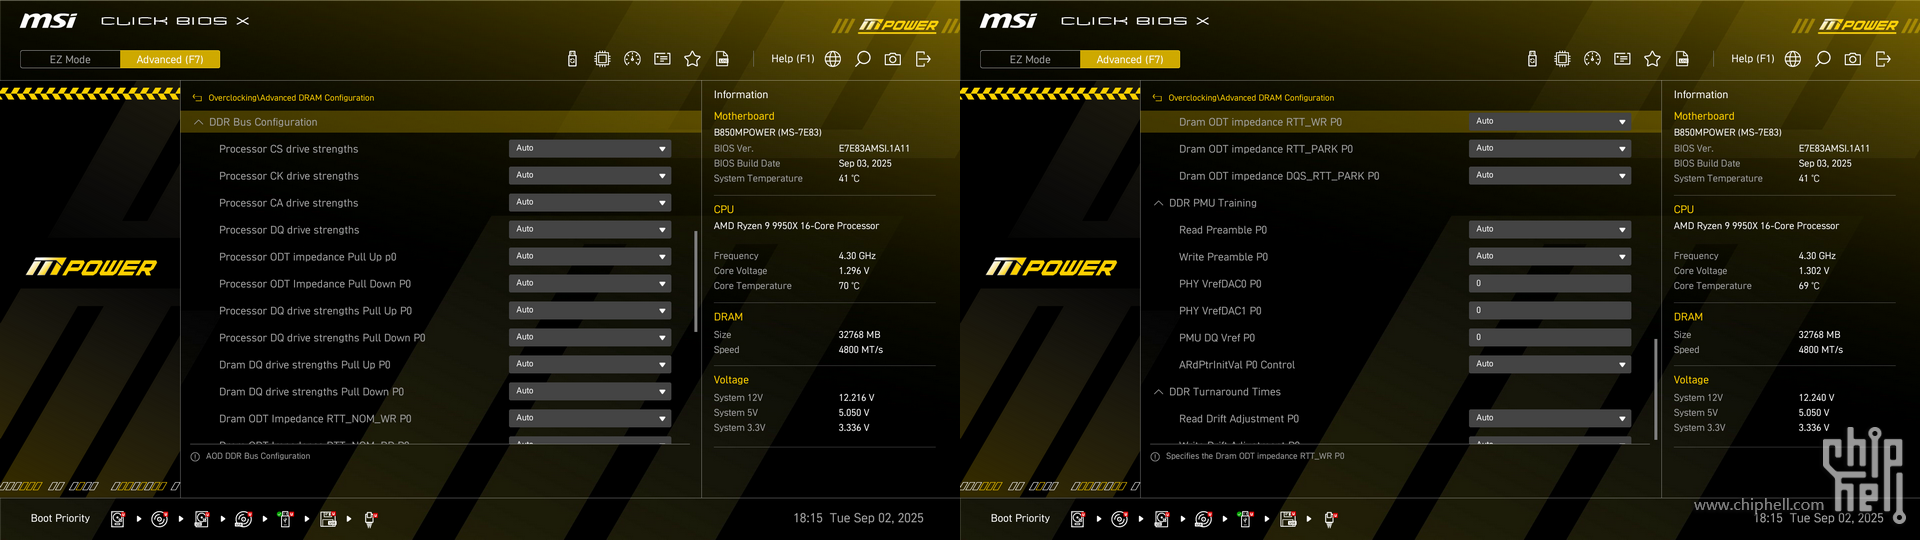This screenshot has height=540, width=1920.
Task: Open Read Drift Adjustment P0 dropdown
Action: (1550, 419)
